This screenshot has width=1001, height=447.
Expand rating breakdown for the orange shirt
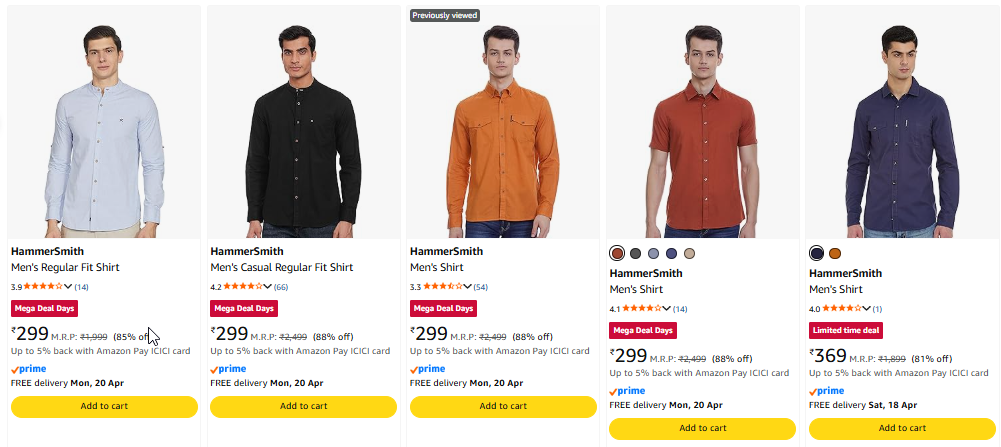(468, 287)
